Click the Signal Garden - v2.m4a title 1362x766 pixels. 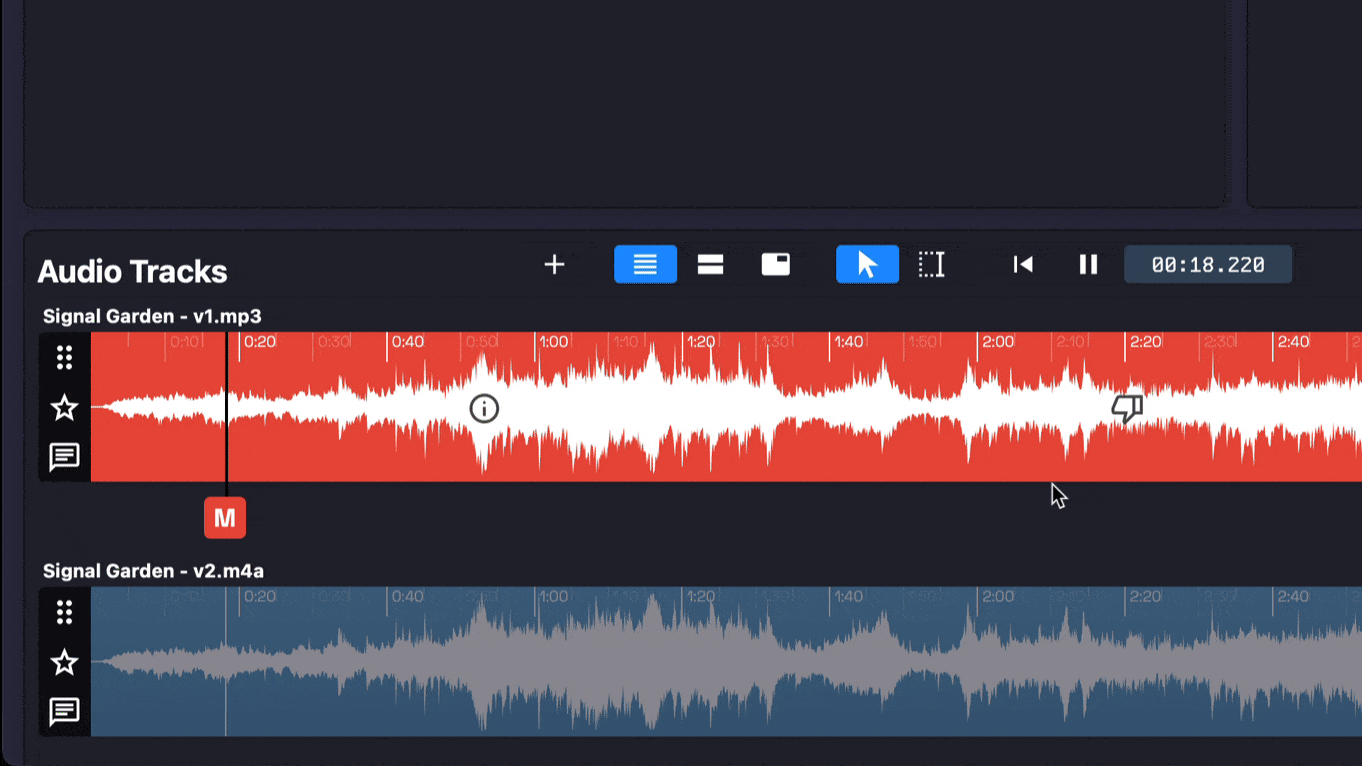153,572
